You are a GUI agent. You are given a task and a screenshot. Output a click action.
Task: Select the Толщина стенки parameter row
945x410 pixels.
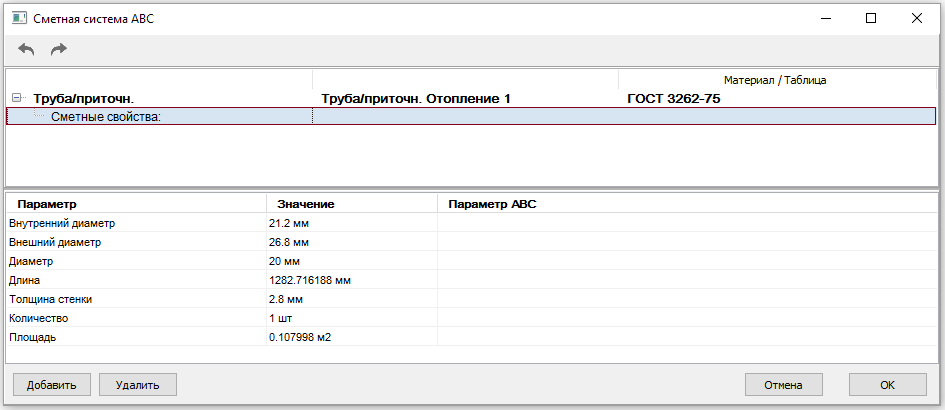[x=471, y=299]
